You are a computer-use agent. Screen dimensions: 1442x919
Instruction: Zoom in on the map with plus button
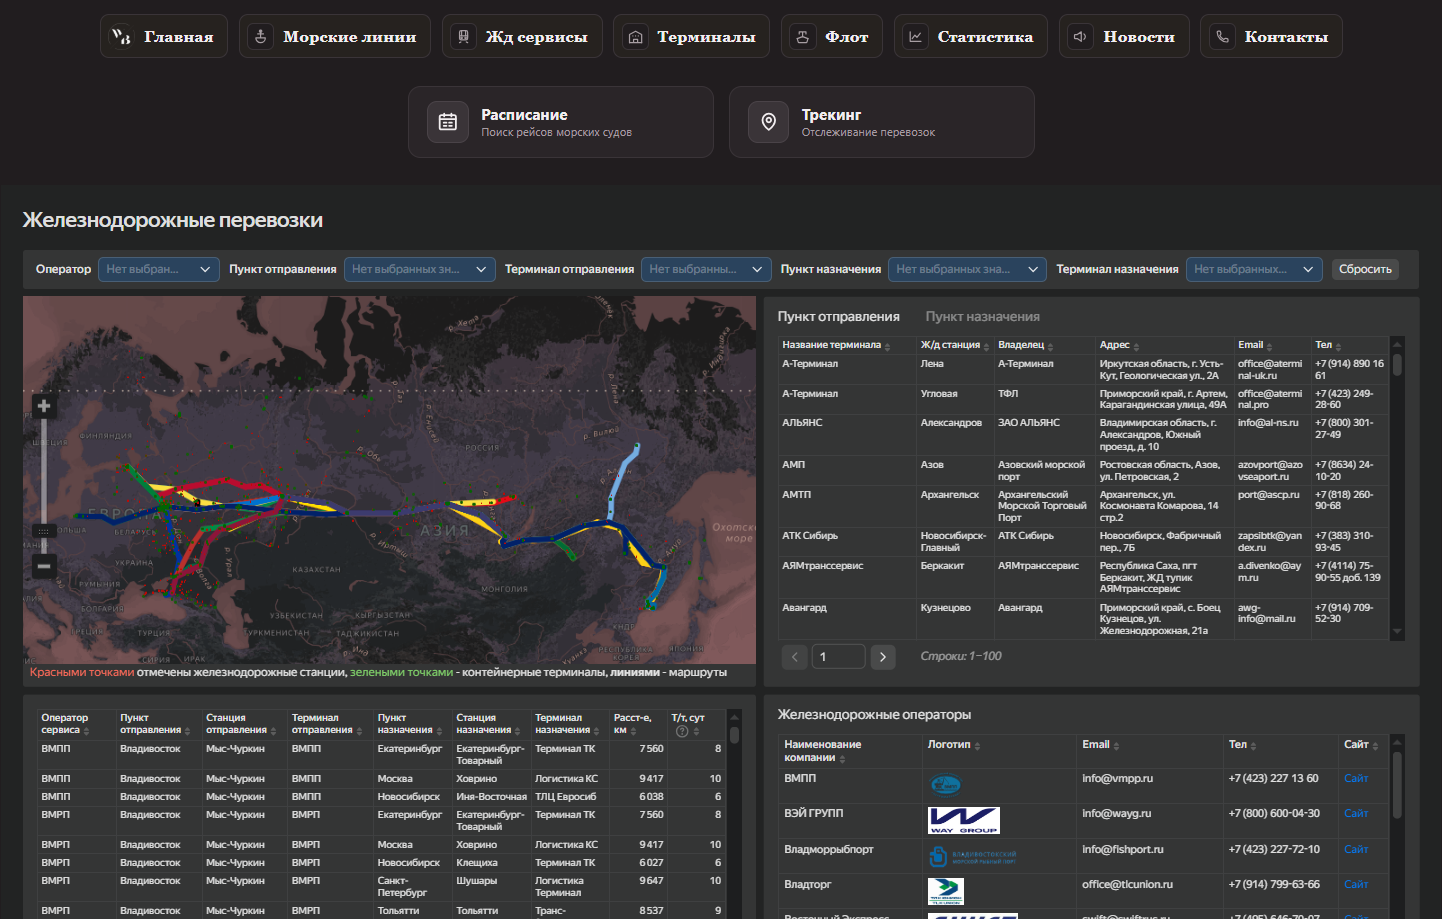tap(44, 406)
